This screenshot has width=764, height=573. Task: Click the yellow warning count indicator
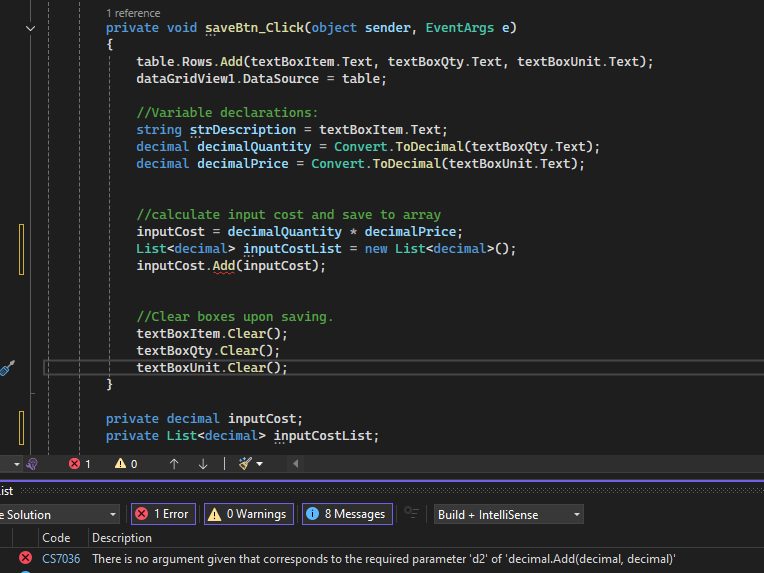pyautogui.click(x=126, y=464)
